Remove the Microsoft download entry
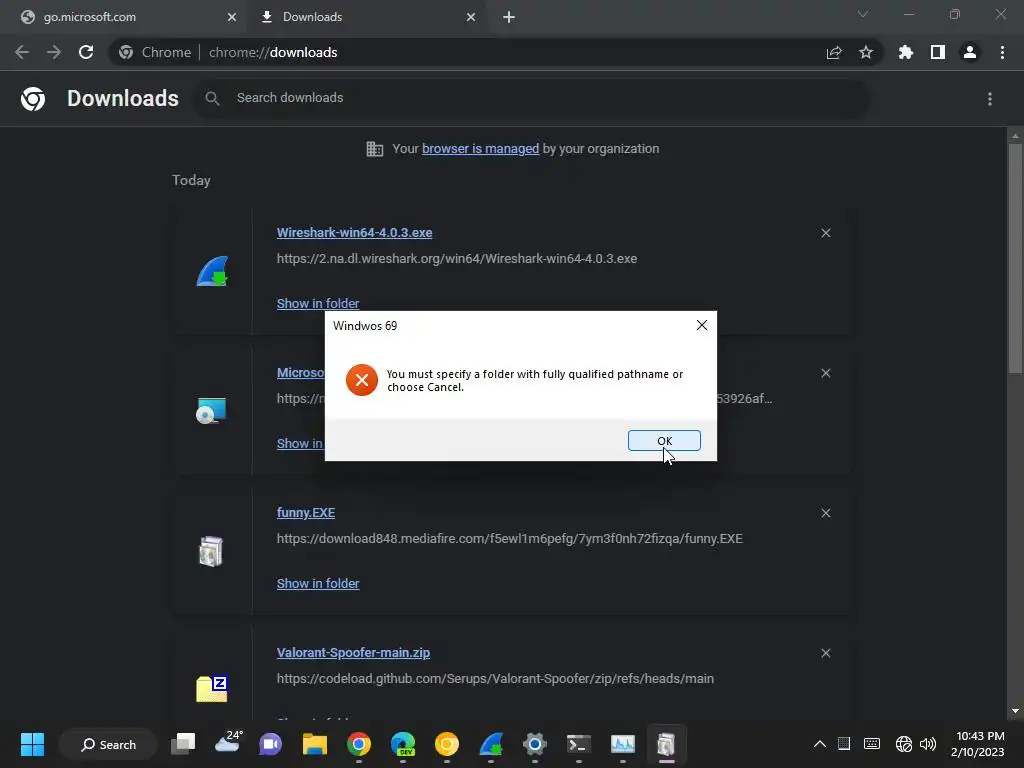The image size is (1024, 768). pos(825,373)
